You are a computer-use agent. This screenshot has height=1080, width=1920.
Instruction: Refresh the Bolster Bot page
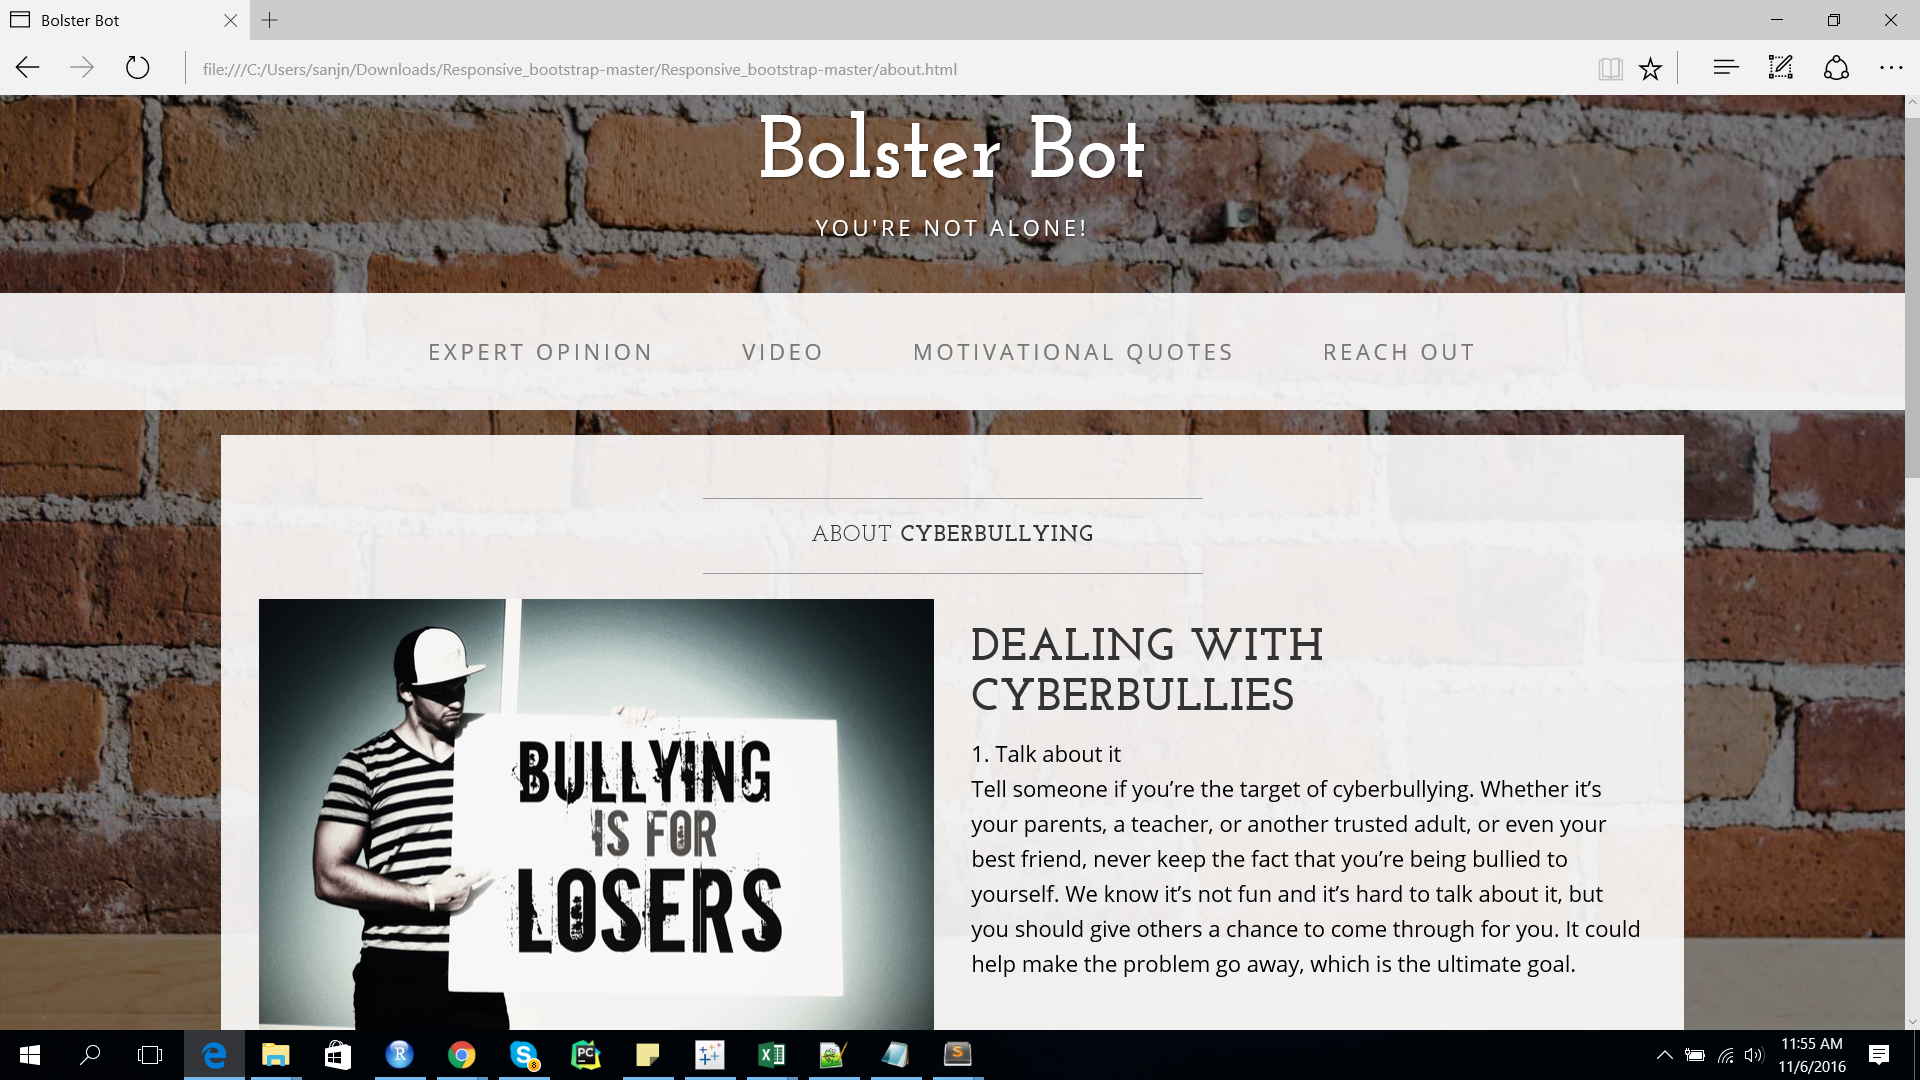click(x=137, y=68)
